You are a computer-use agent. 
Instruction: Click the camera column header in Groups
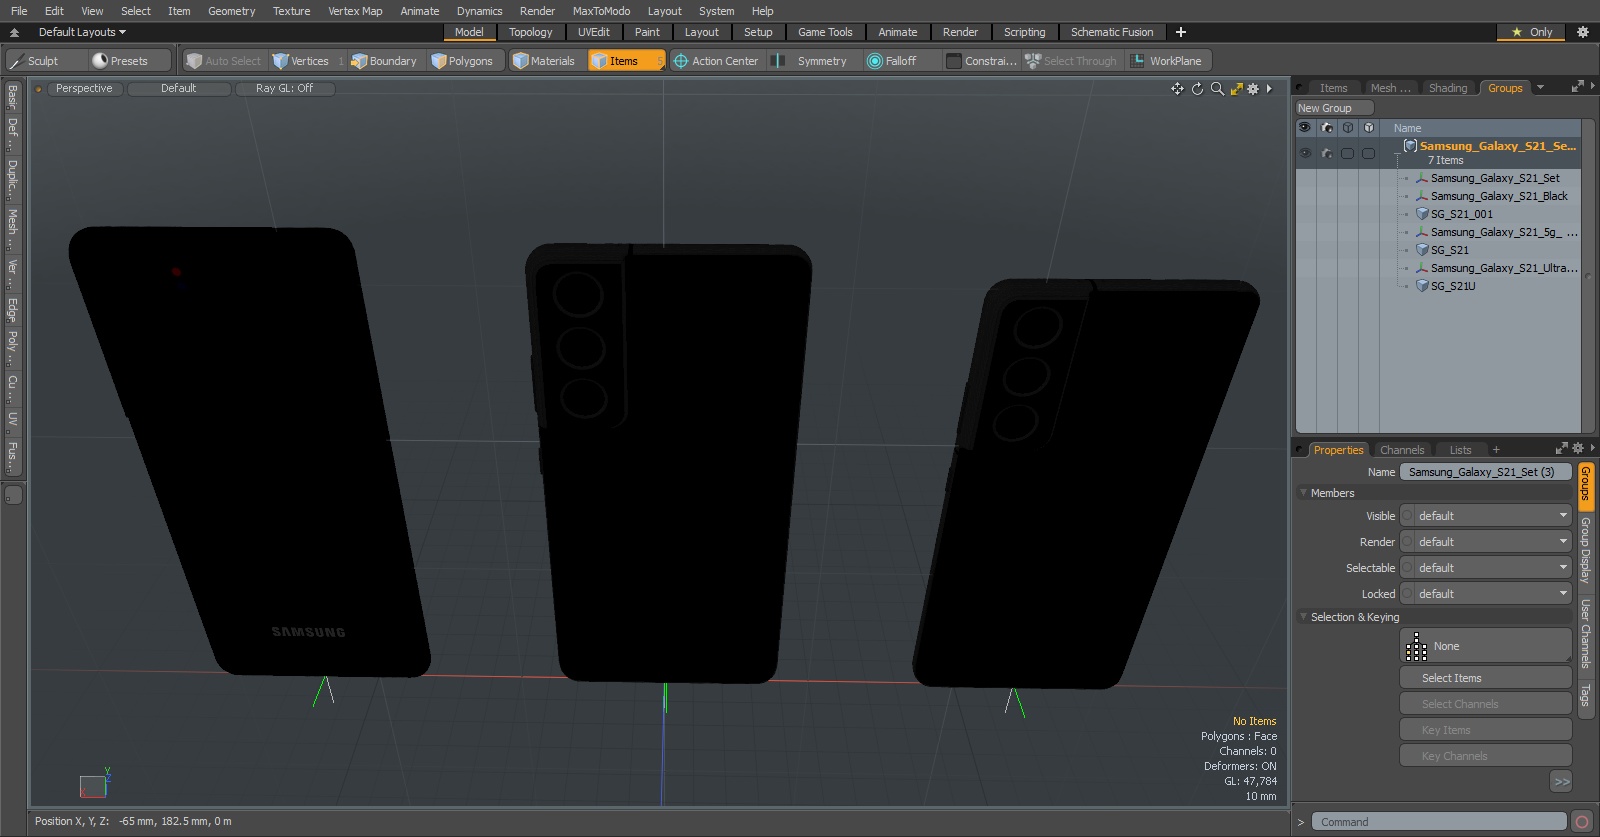point(1327,128)
